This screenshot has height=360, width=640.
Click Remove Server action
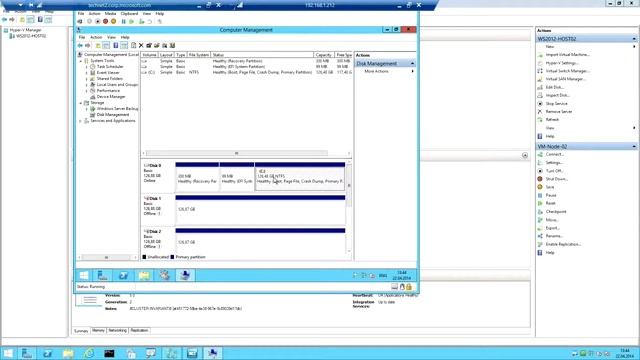[559, 111]
